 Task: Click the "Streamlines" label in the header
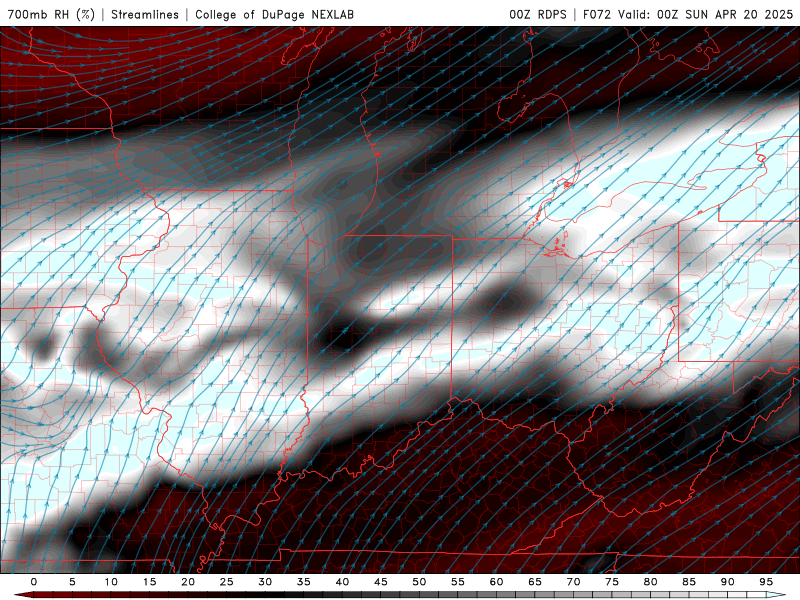coord(145,14)
